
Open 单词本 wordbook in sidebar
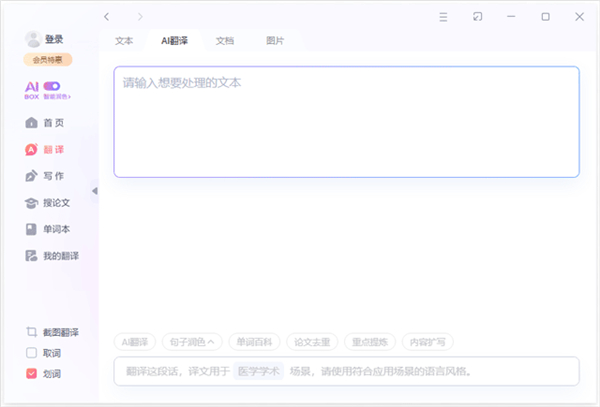47,229
